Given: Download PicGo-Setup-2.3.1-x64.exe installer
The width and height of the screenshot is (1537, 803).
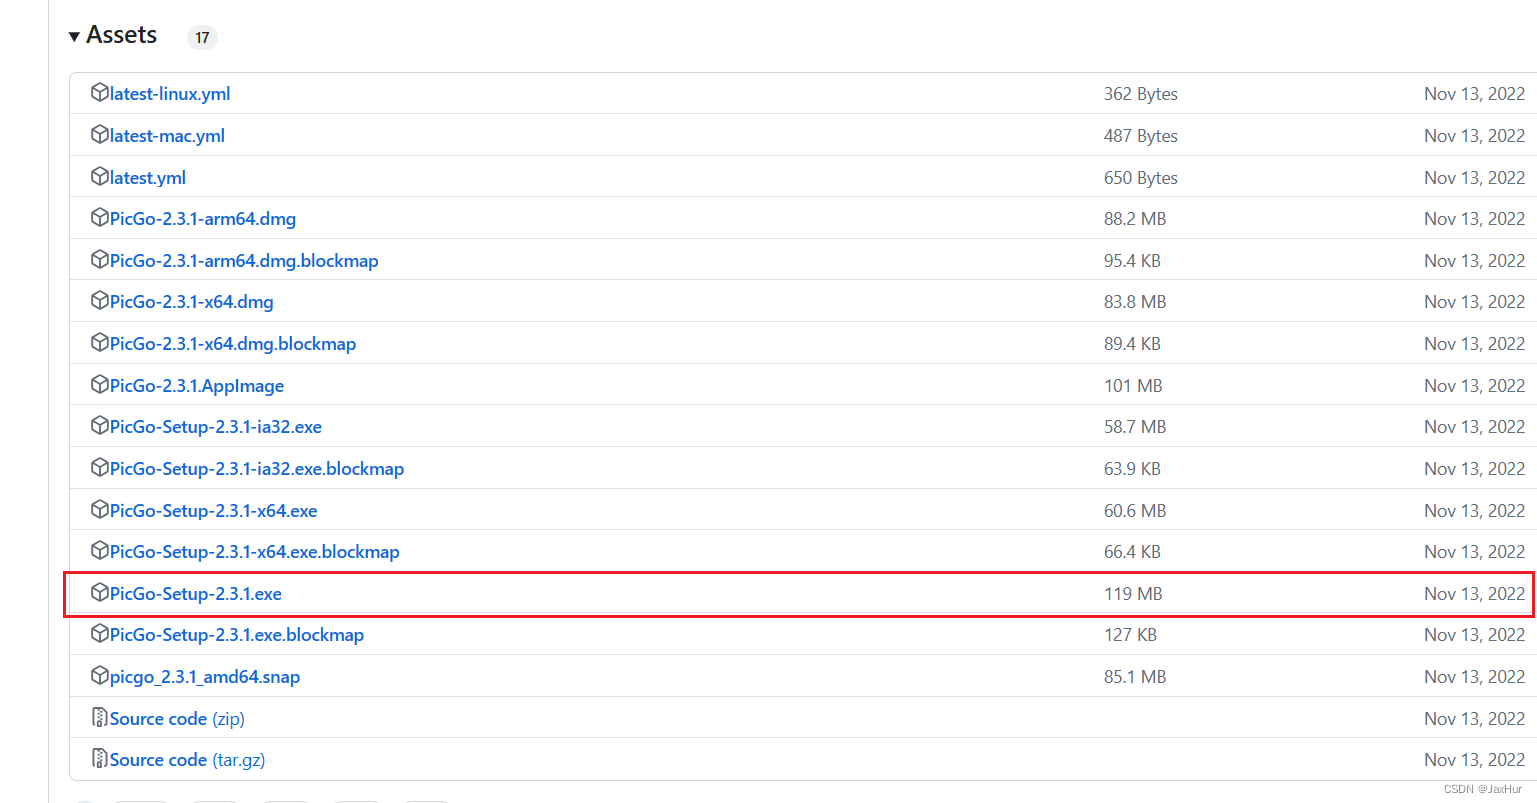Looking at the screenshot, I should (x=214, y=511).
